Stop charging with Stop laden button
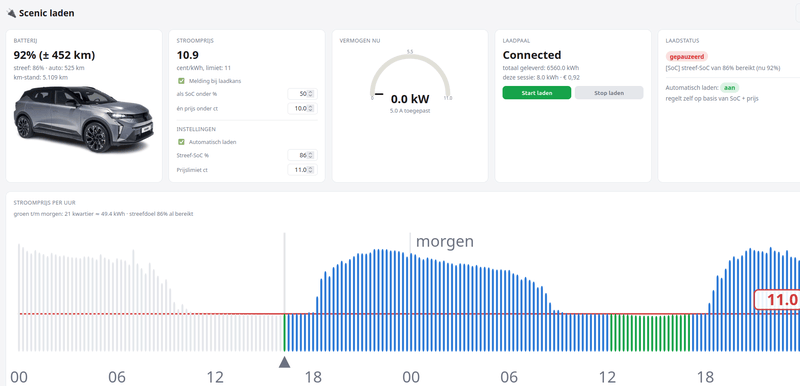This screenshot has height=386, width=800. pyautogui.click(x=609, y=93)
